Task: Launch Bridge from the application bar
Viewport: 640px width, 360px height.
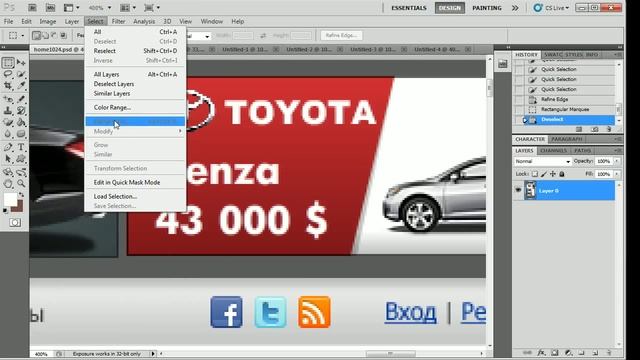Action: 32,8
